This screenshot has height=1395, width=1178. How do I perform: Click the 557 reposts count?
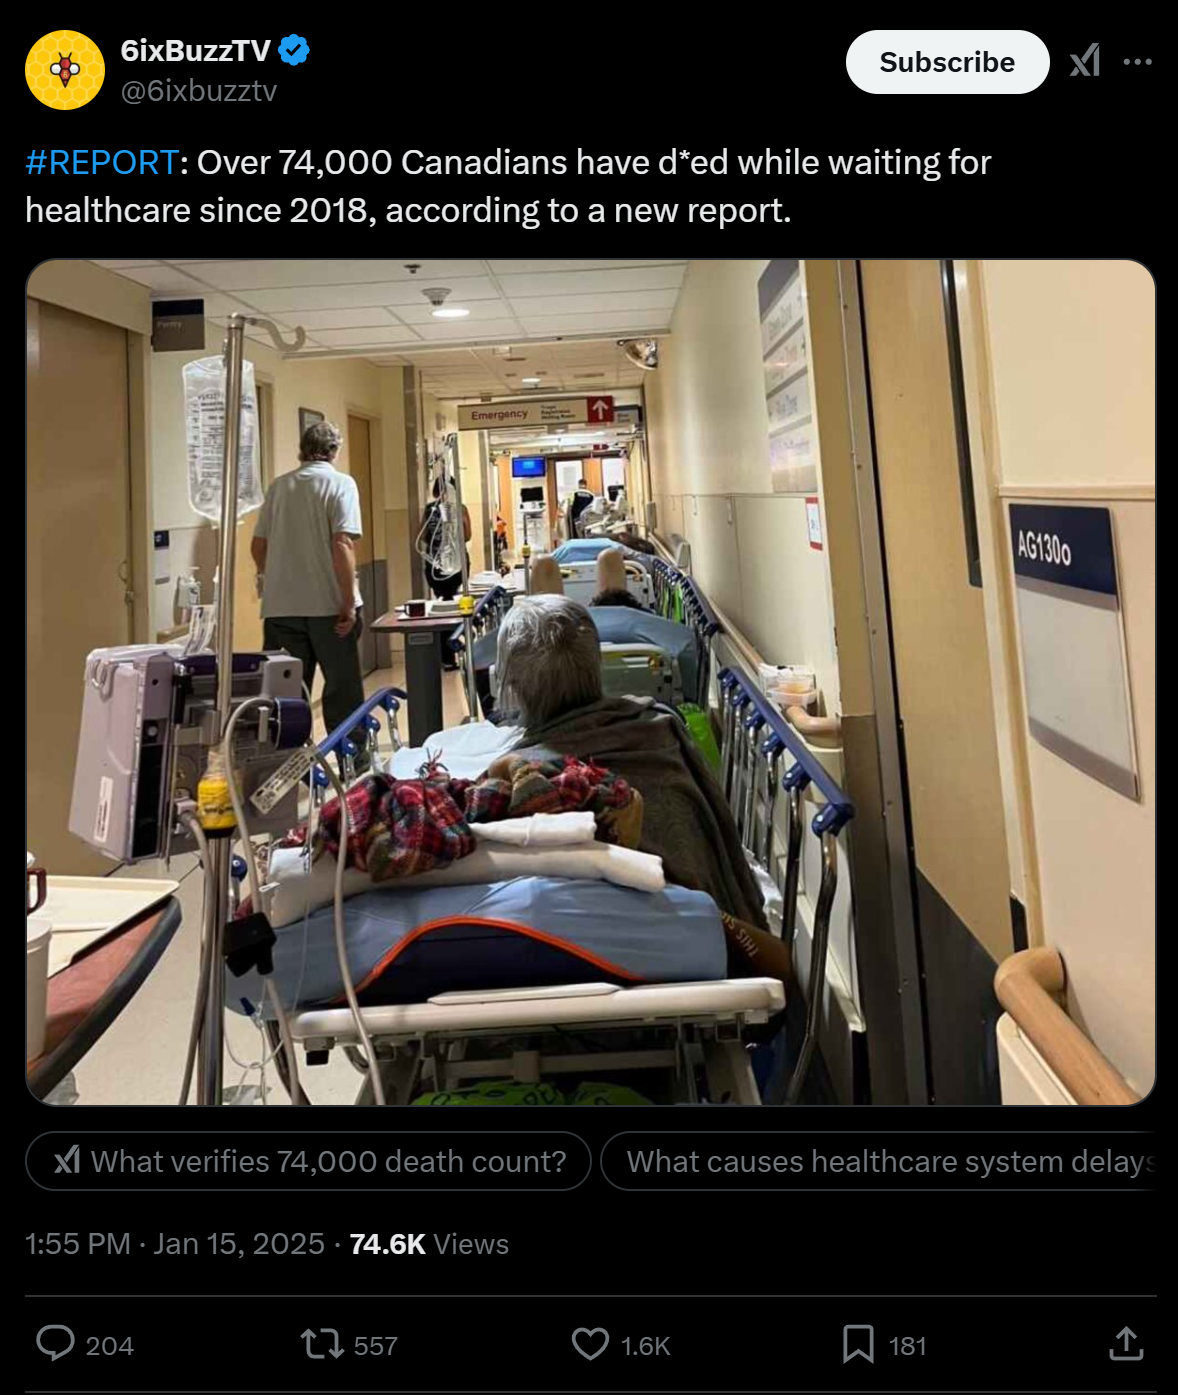[x=375, y=1346]
